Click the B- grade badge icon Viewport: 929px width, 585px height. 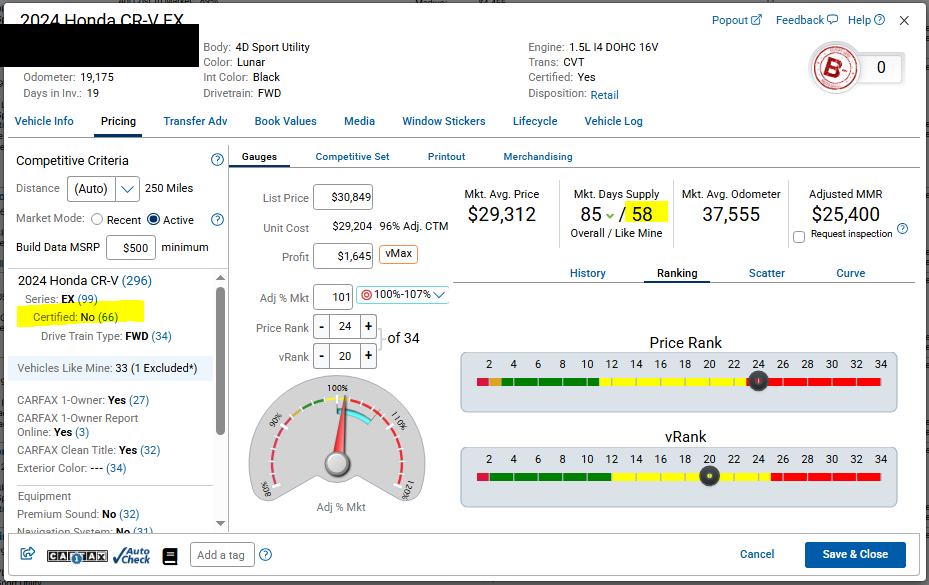[x=835, y=69]
